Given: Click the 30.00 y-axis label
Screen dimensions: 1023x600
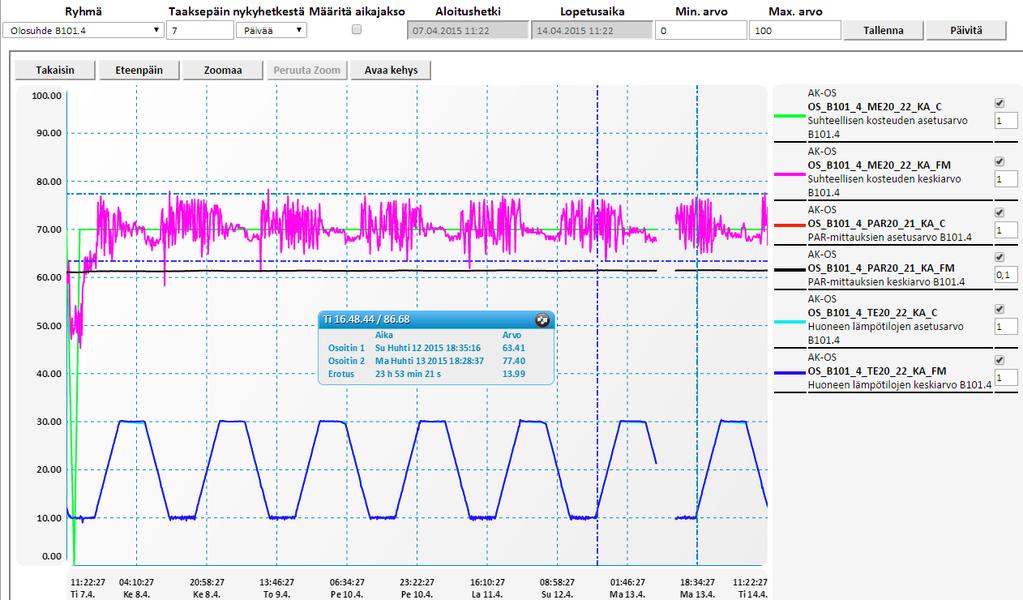Looking at the screenshot, I should pos(49,422).
